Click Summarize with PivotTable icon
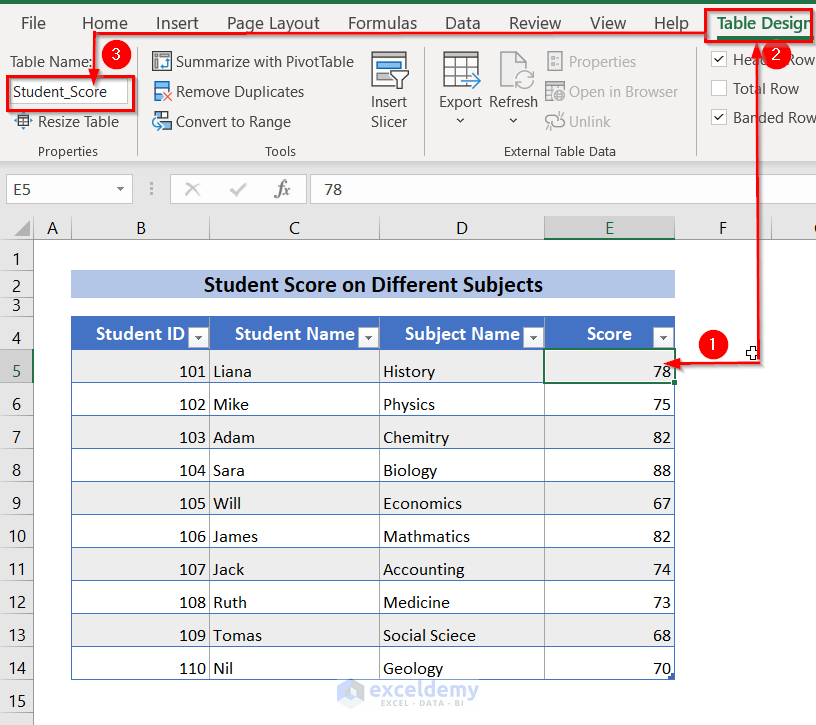Screen dimensions: 816x725 coord(161,61)
